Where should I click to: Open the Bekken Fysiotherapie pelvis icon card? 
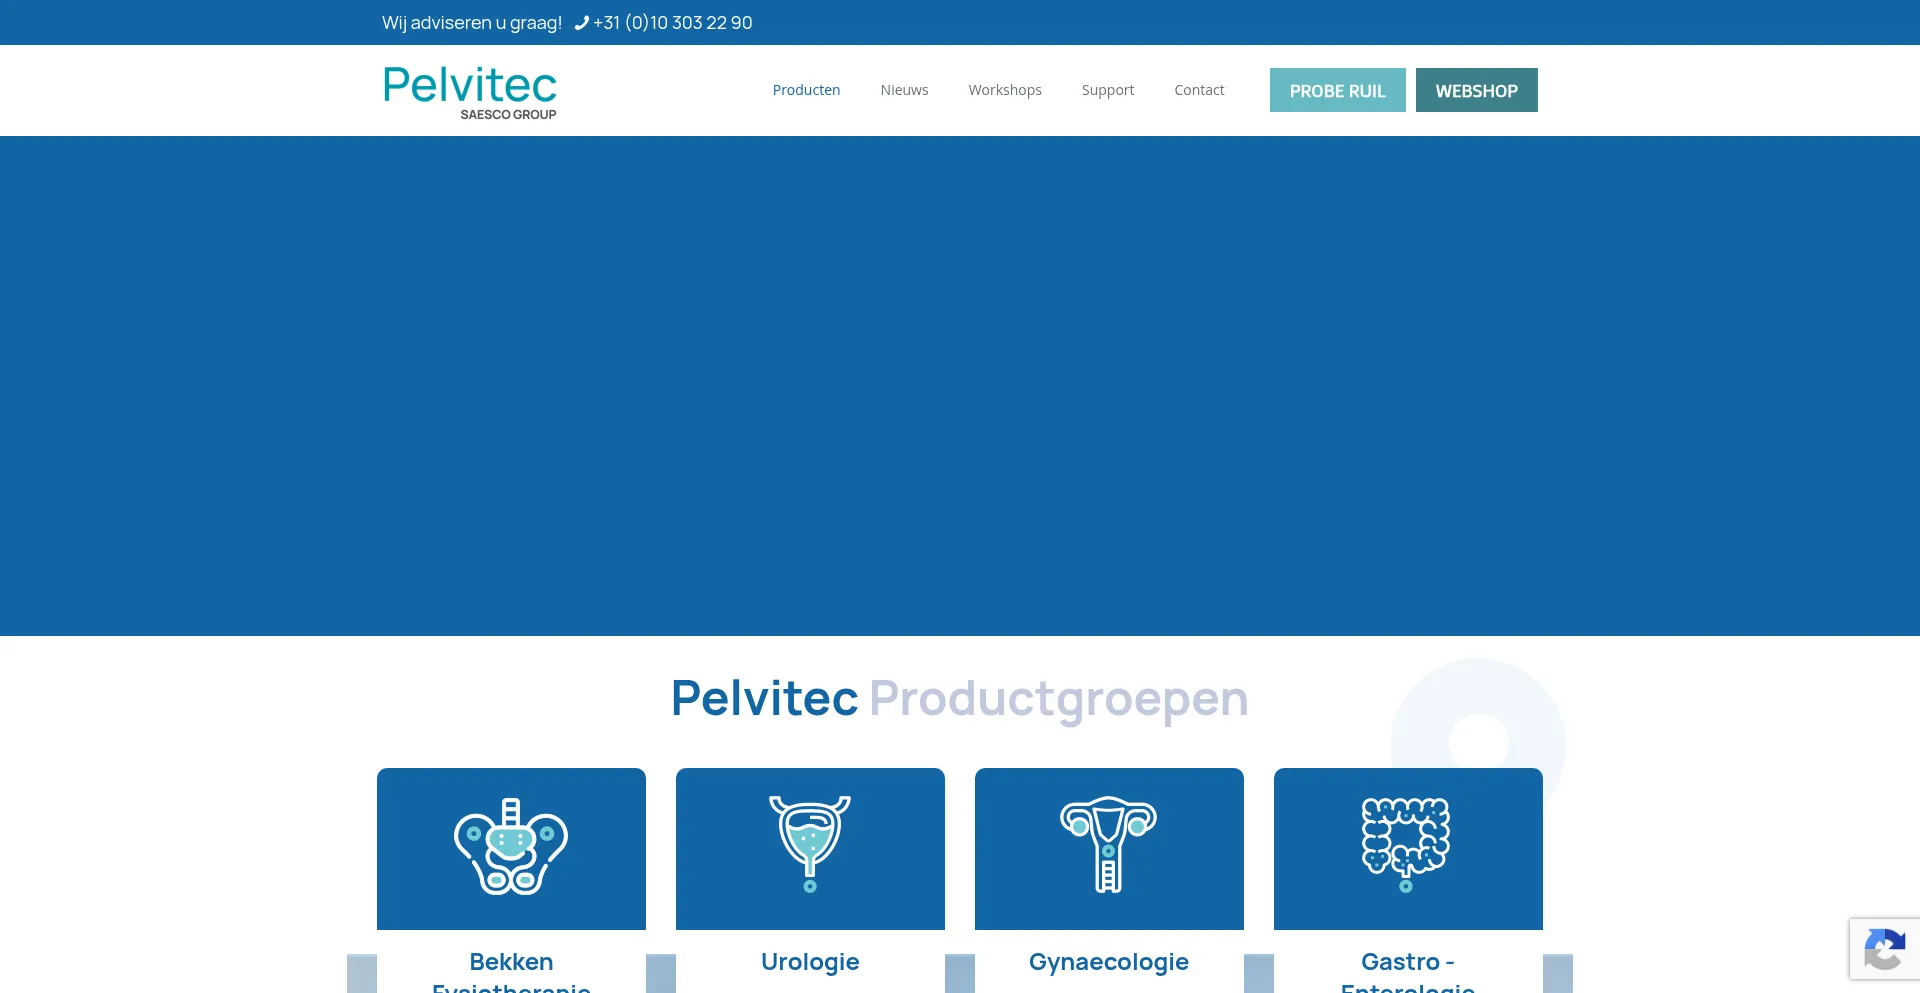511,848
